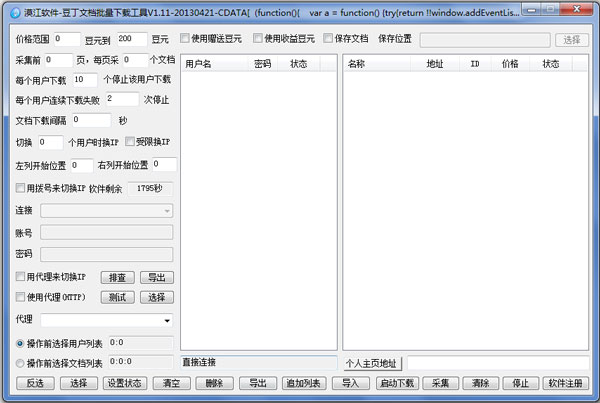Click the 清除 button
Viewport: 600px width, 403px height.
pos(481,383)
